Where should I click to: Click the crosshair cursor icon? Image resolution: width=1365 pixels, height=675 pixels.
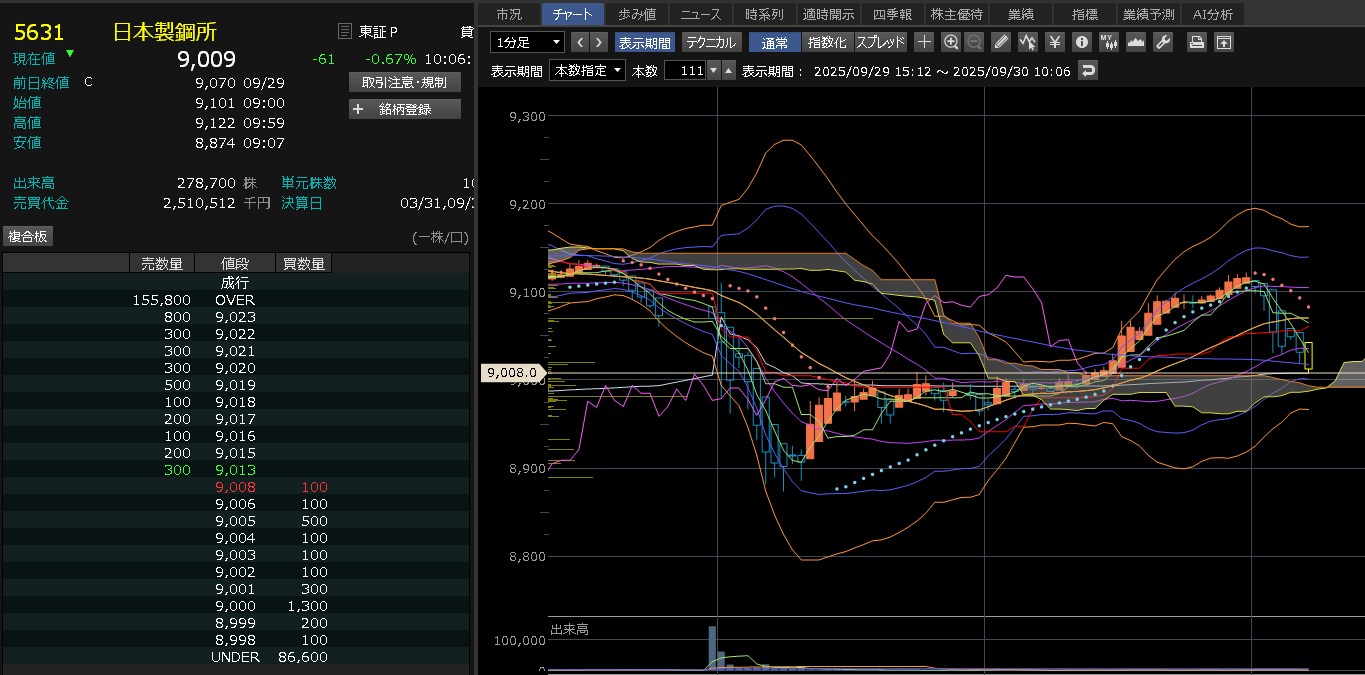tap(924, 42)
